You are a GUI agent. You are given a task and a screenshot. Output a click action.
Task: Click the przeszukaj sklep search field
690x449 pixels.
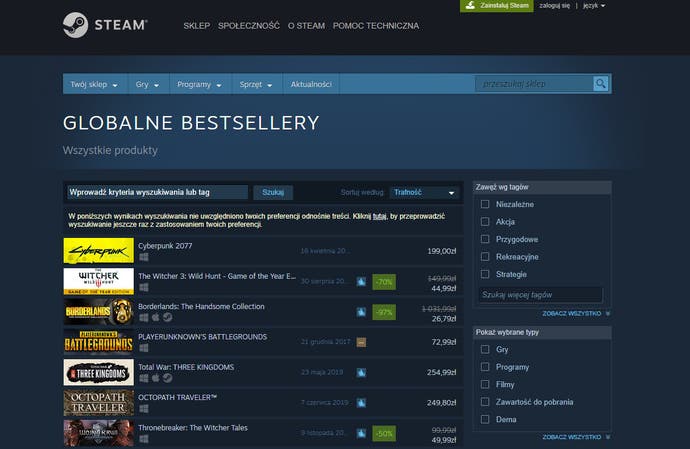[534, 84]
